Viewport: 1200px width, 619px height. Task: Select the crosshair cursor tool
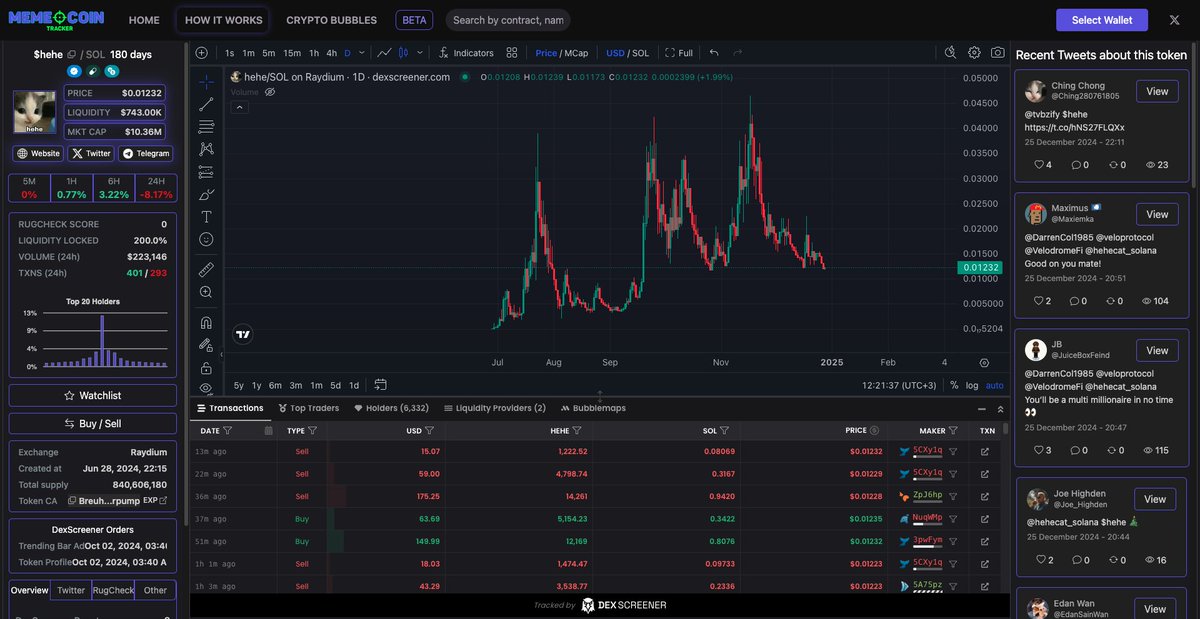[x=206, y=82]
